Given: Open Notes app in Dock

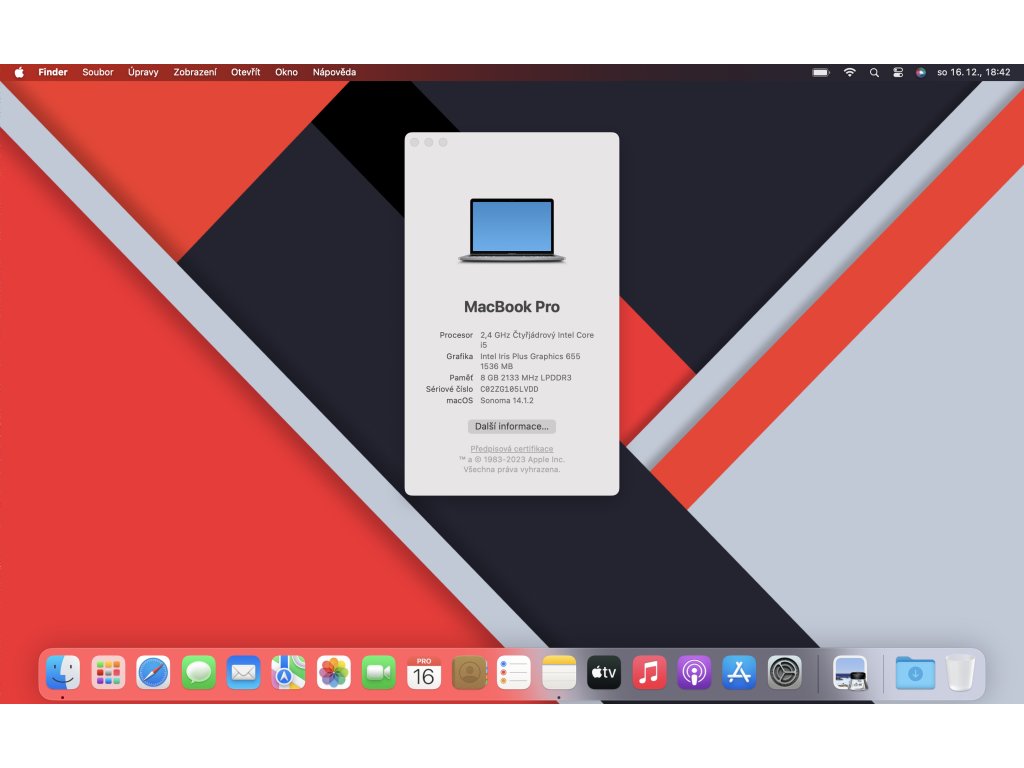Looking at the screenshot, I should point(559,672).
